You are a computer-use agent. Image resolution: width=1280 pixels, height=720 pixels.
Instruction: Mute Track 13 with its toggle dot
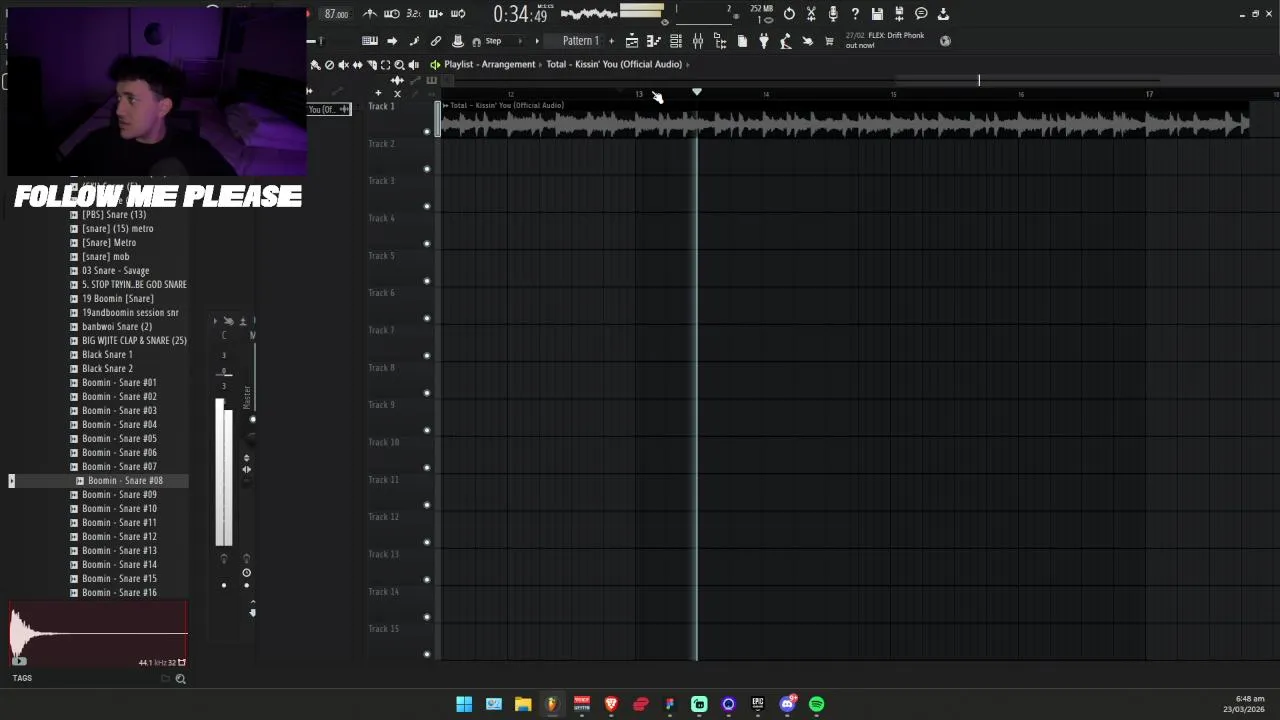[x=427, y=579]
